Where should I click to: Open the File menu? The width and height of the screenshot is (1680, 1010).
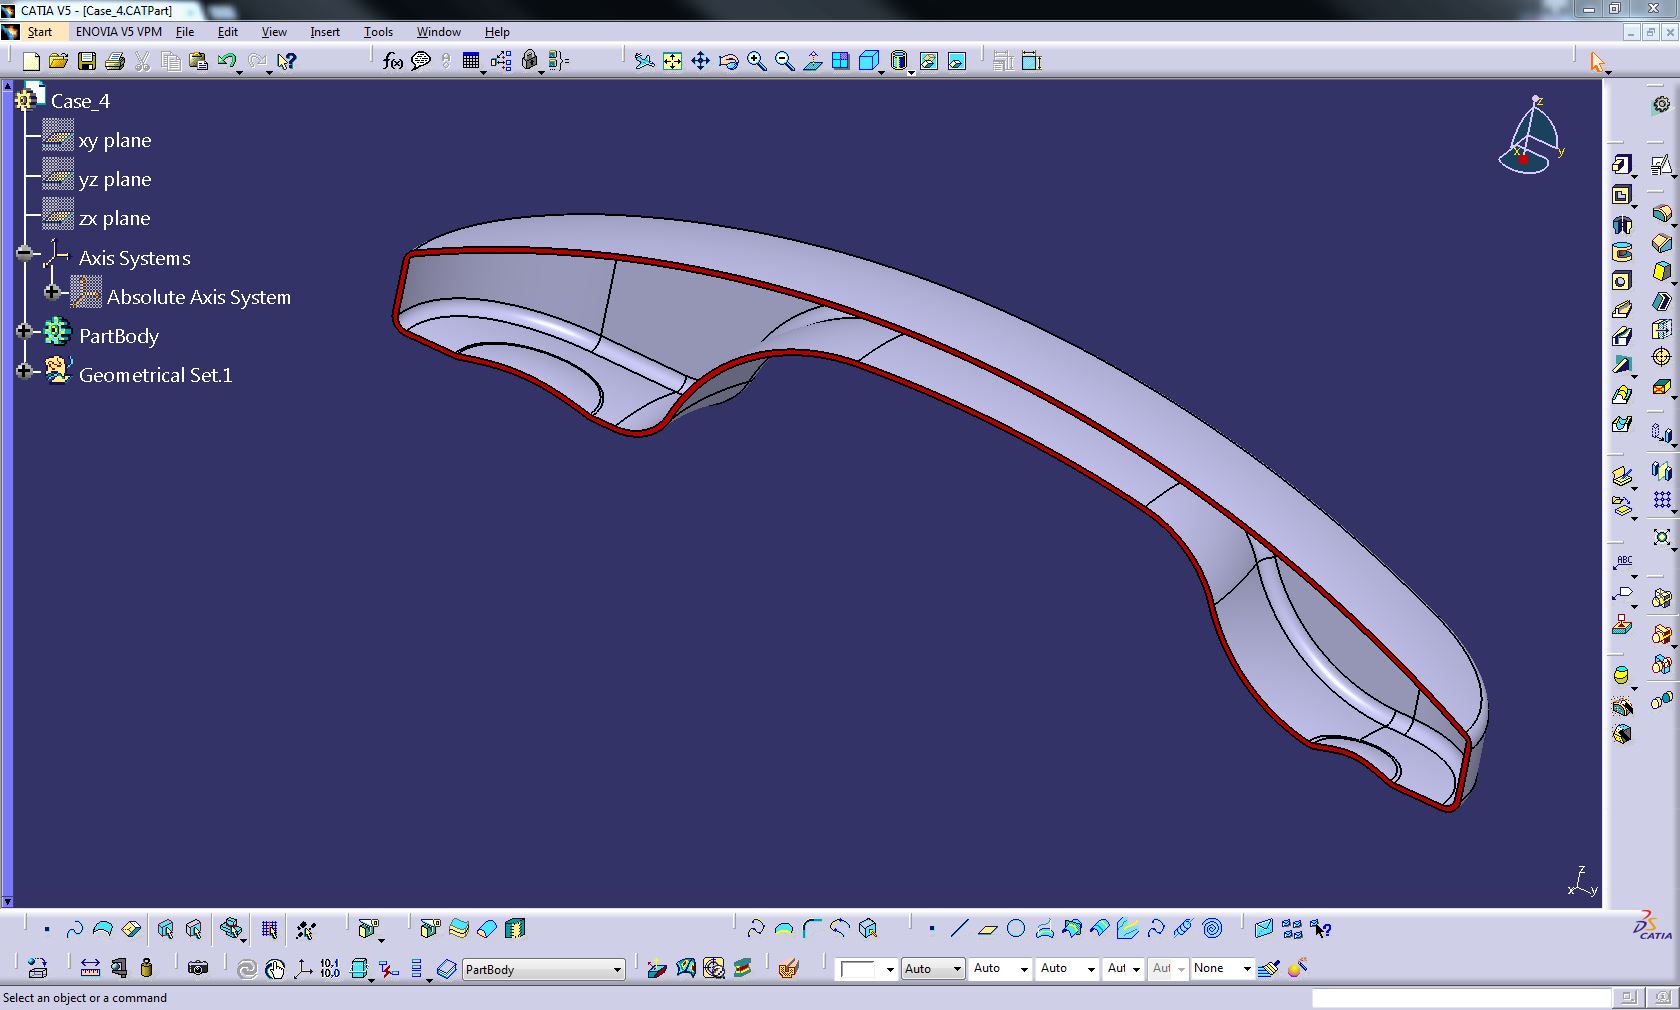[185, 32]
